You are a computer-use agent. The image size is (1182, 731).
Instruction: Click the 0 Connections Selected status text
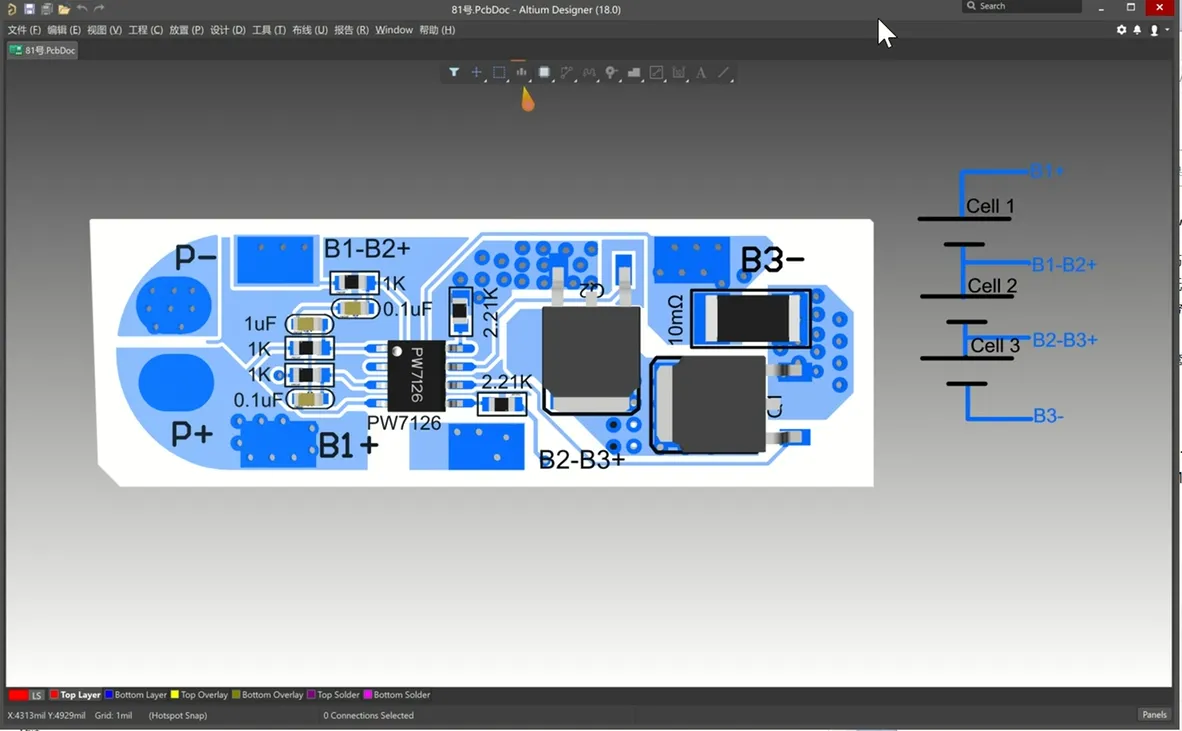coord(369,715)
